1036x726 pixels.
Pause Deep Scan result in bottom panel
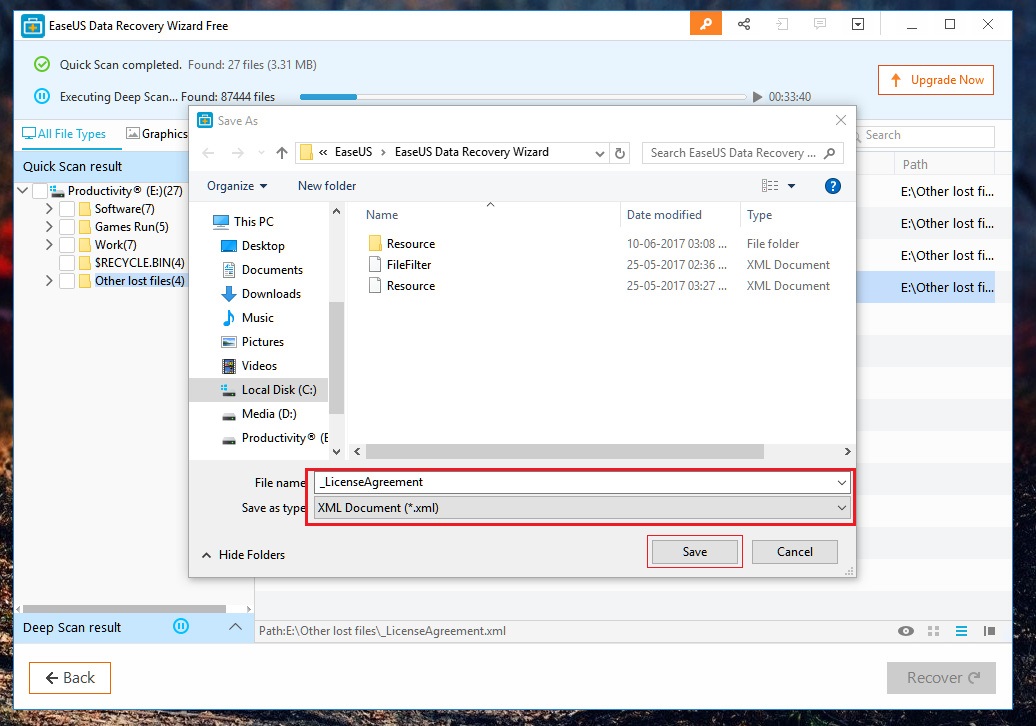[181, 626]
